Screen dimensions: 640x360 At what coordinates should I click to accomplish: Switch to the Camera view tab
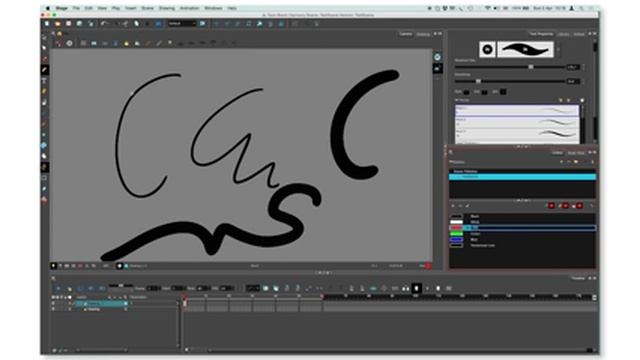405,34
